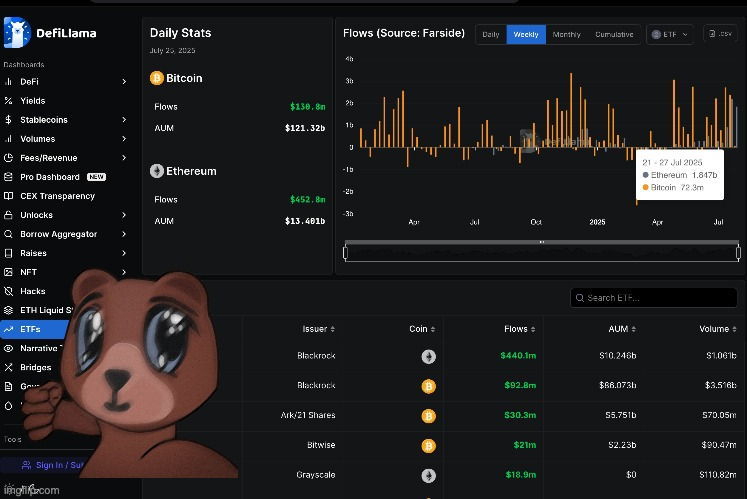Click the NFT image icon

click(x=8, y=272)
